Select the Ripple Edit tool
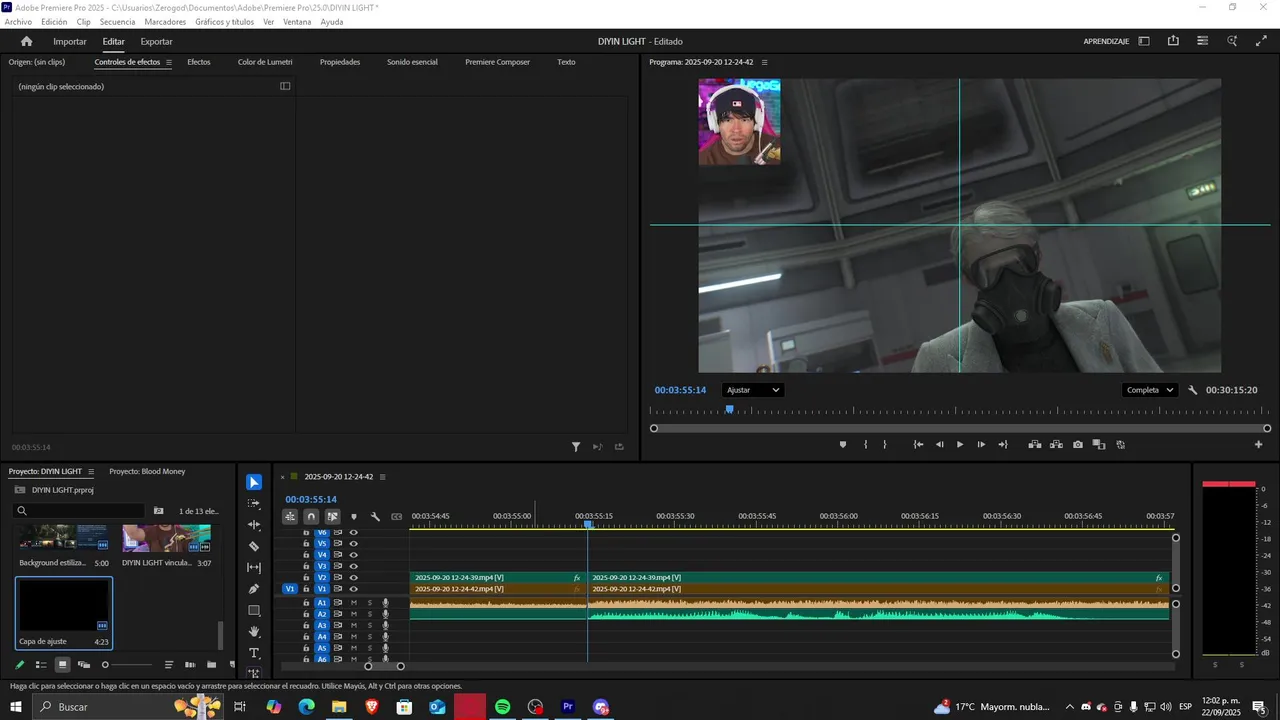 point(254,525)
